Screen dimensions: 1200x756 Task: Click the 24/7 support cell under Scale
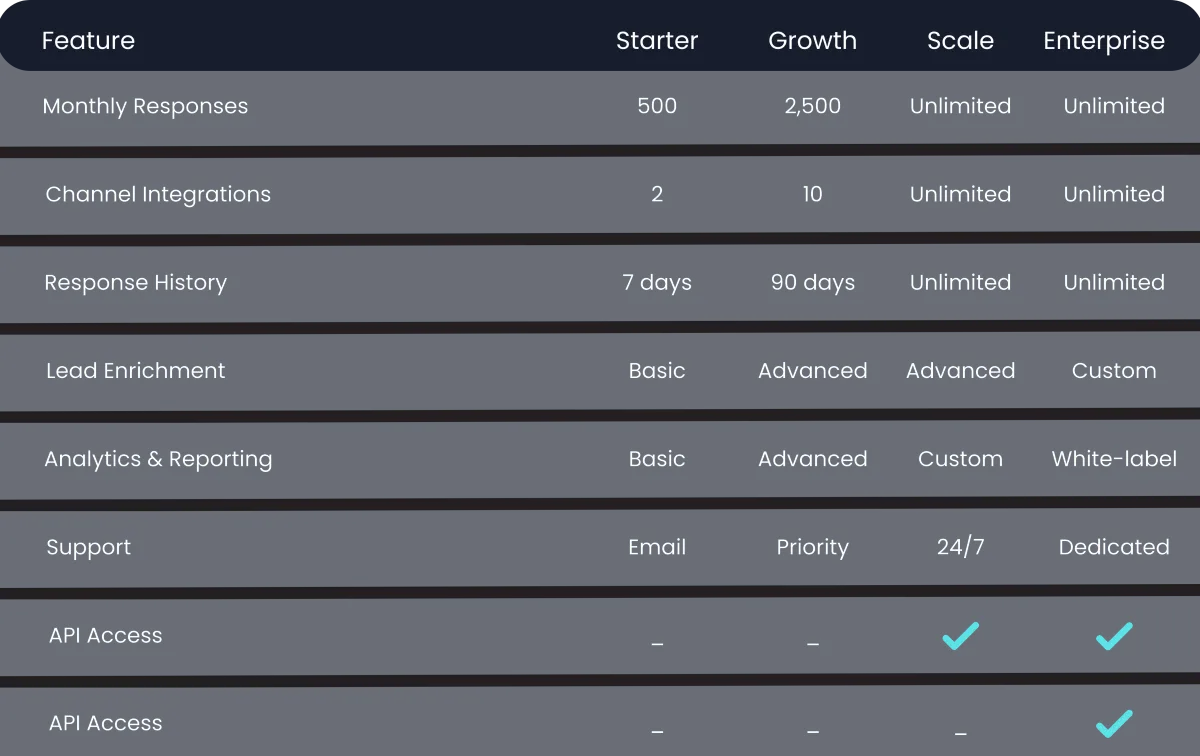(x=960, y=547)
